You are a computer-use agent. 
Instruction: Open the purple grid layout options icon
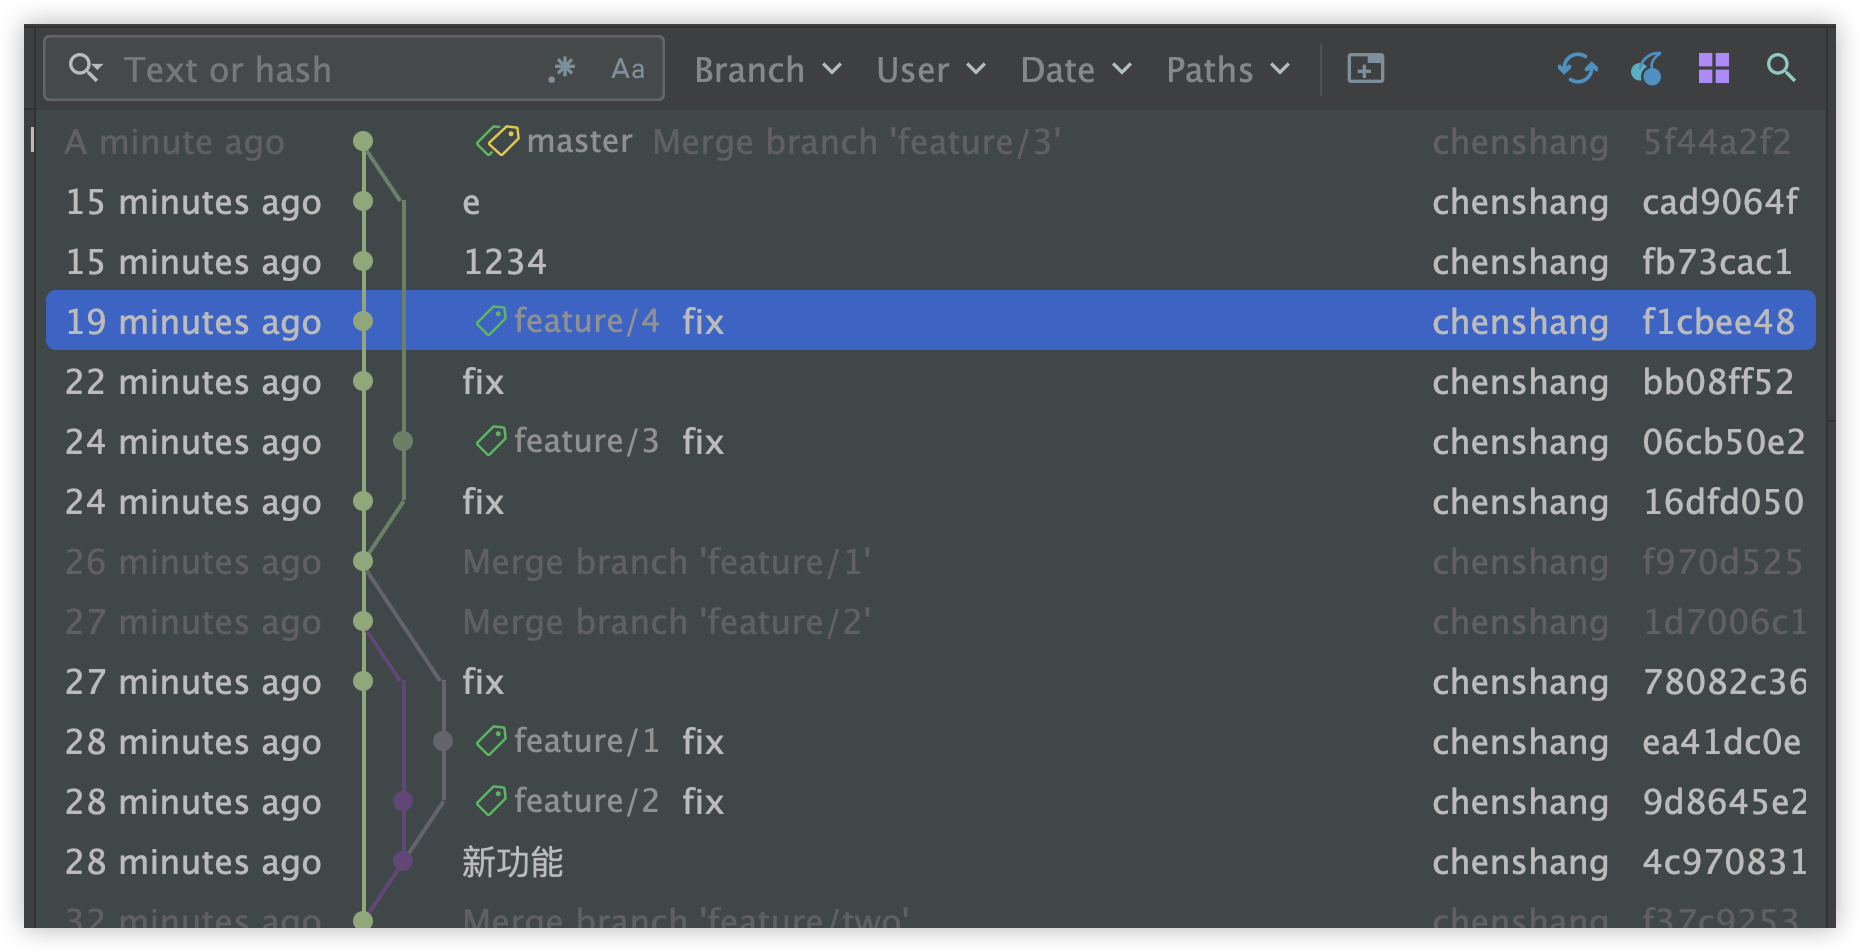click(x=1713, y=69)
